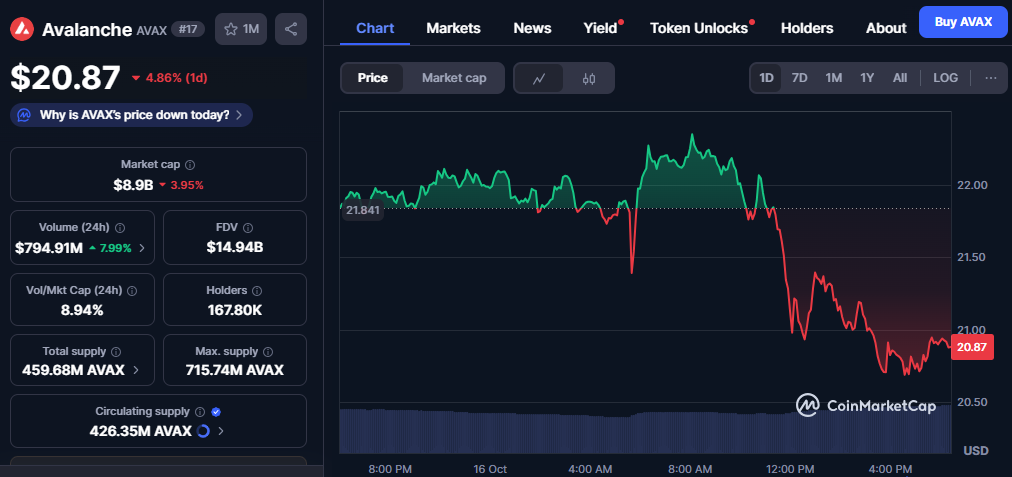Click info icon next to Market cap

[190, 165]
